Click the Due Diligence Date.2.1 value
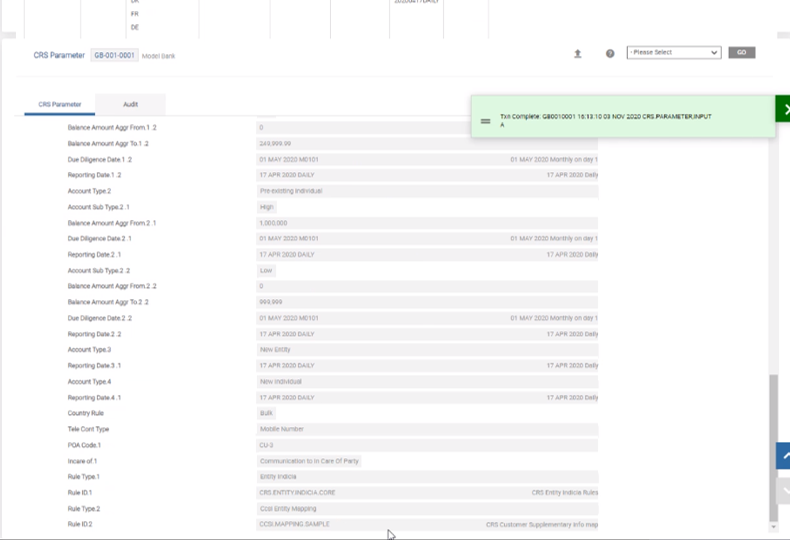790x540 pixels. click(x=427, y=238)
